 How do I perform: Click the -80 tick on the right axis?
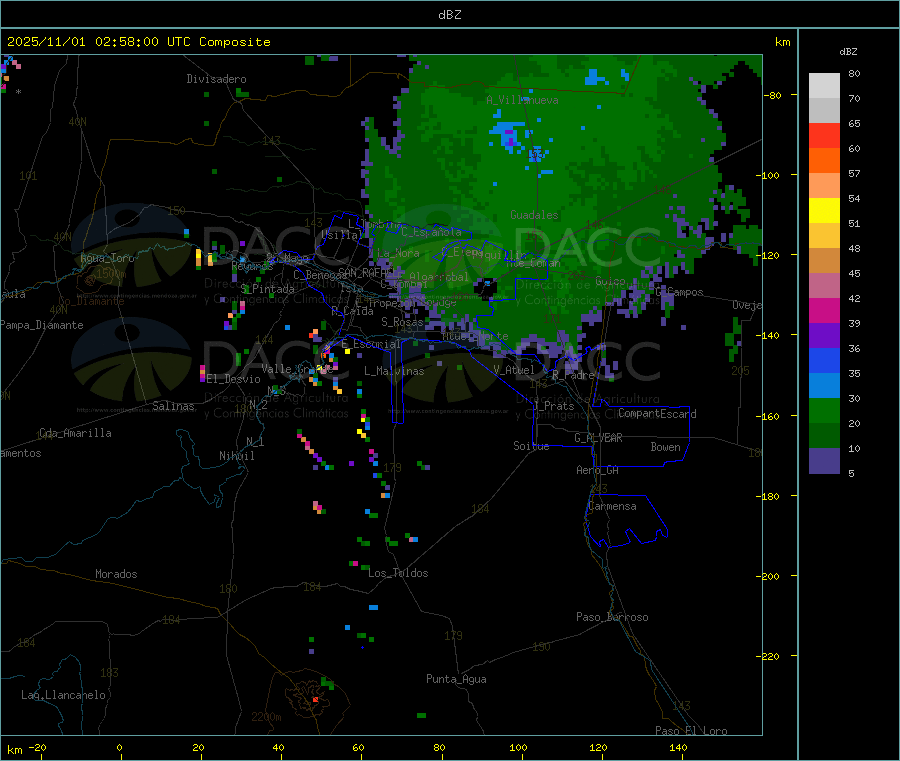[x=771, y=95]
